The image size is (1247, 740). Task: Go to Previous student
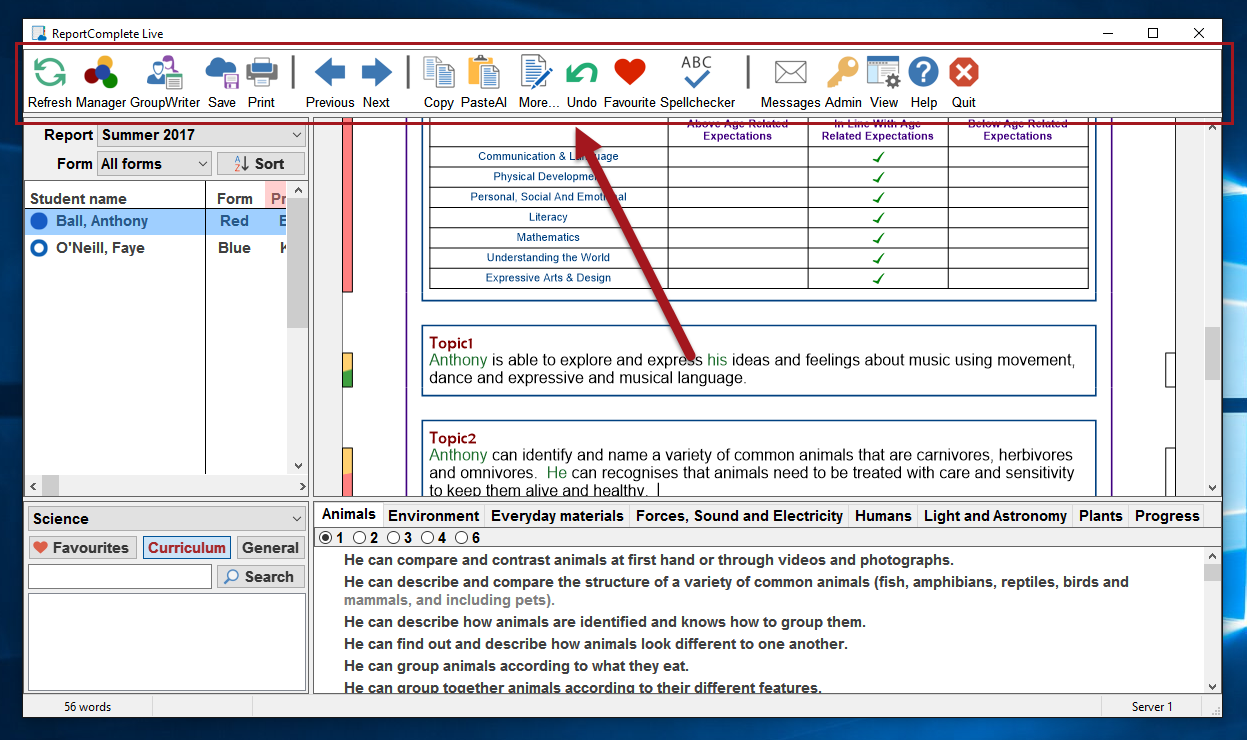(x=330, y=72)
